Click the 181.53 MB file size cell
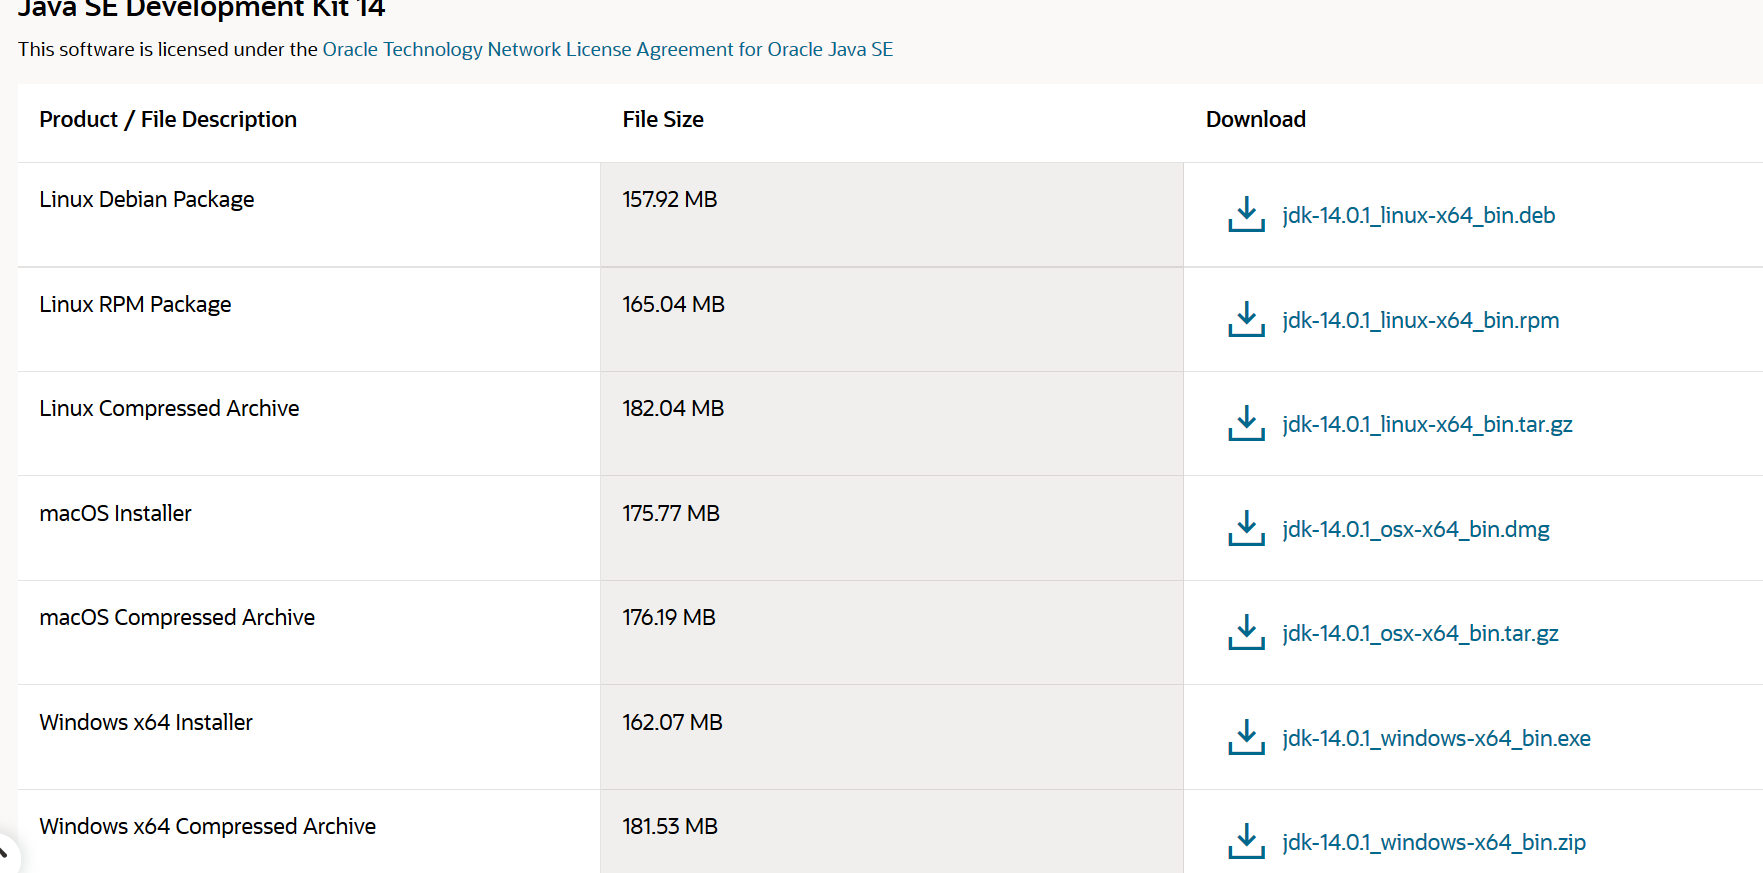Viewport: 1763px width, 873px height. pos(891,831)
